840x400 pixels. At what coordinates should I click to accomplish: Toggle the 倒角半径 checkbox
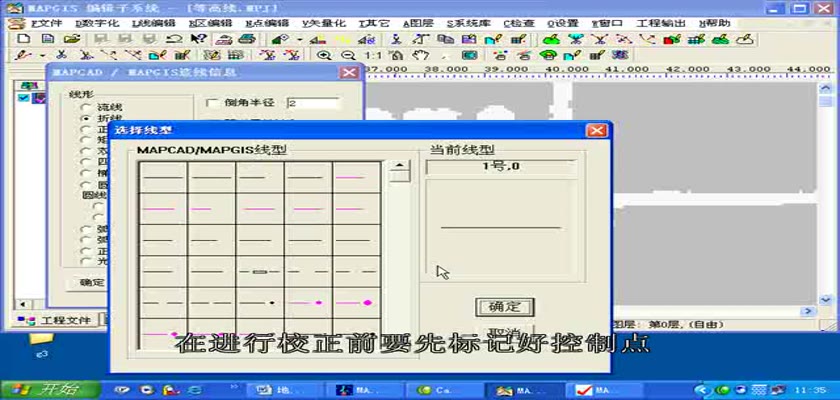[213, 103]
